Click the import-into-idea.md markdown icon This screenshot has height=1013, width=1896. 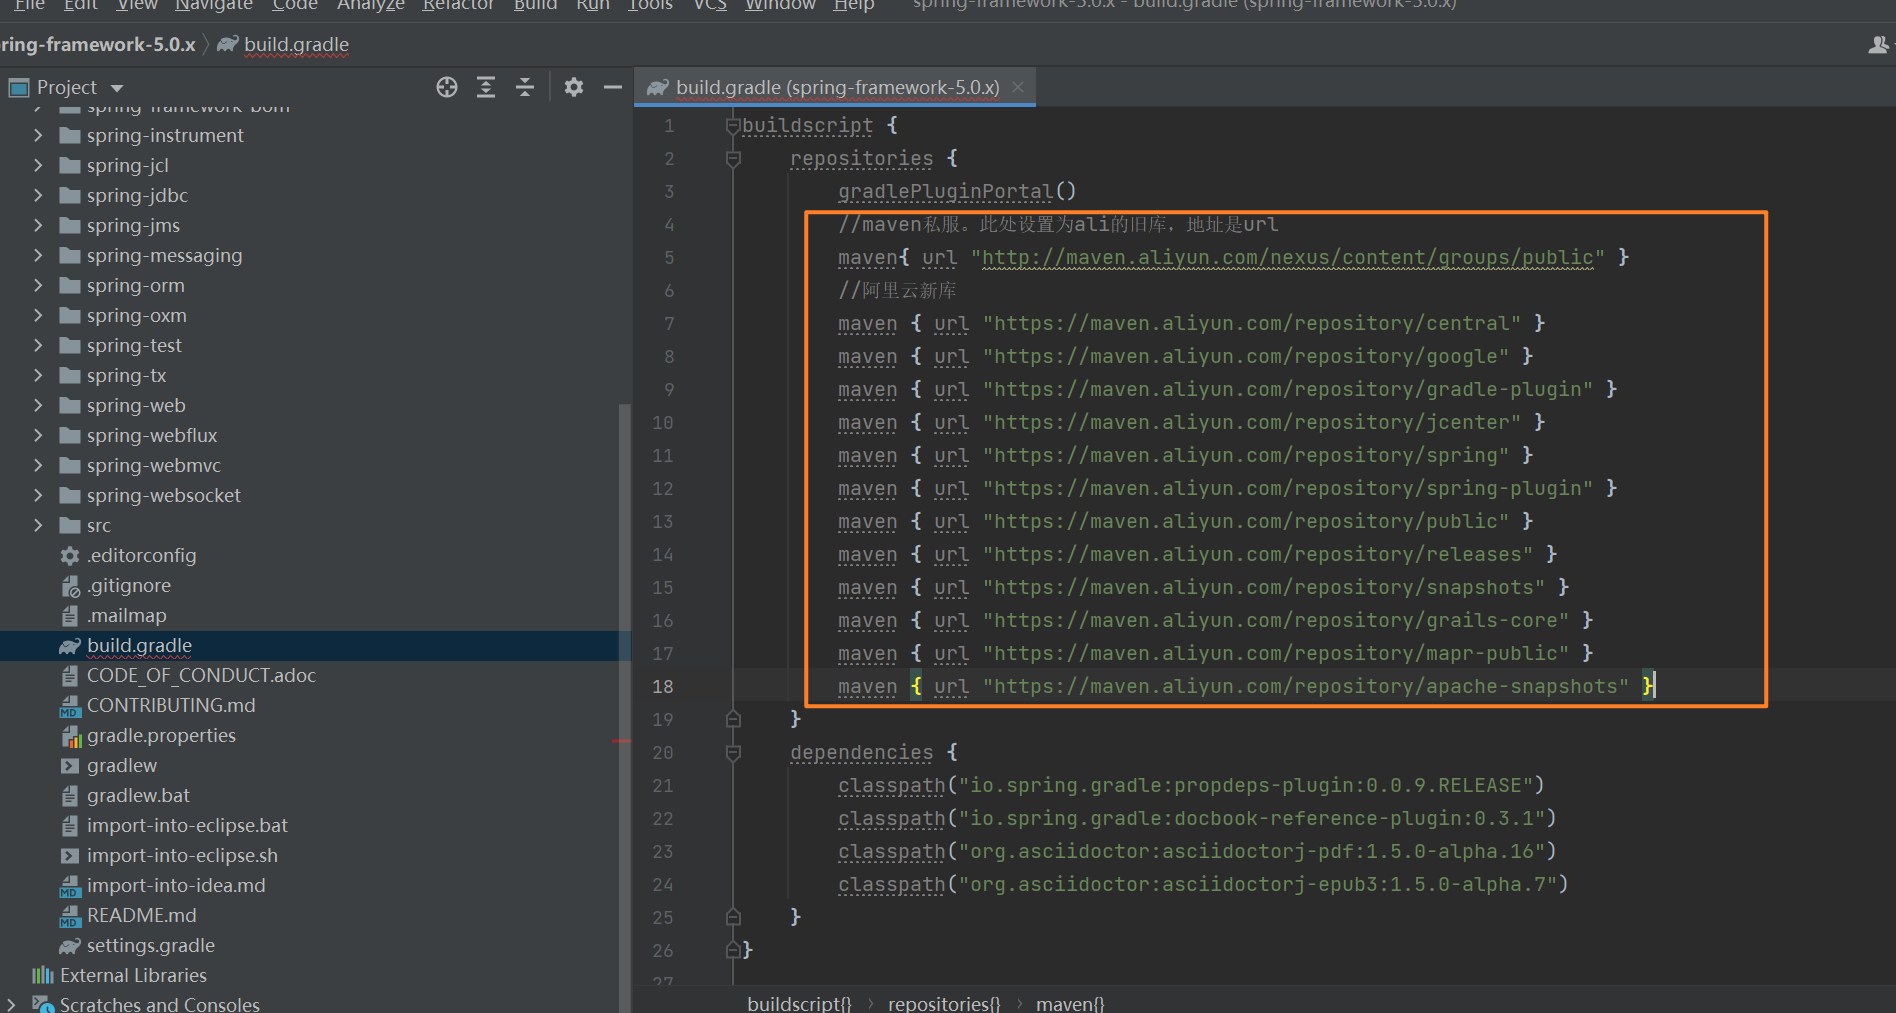point(70,886)
